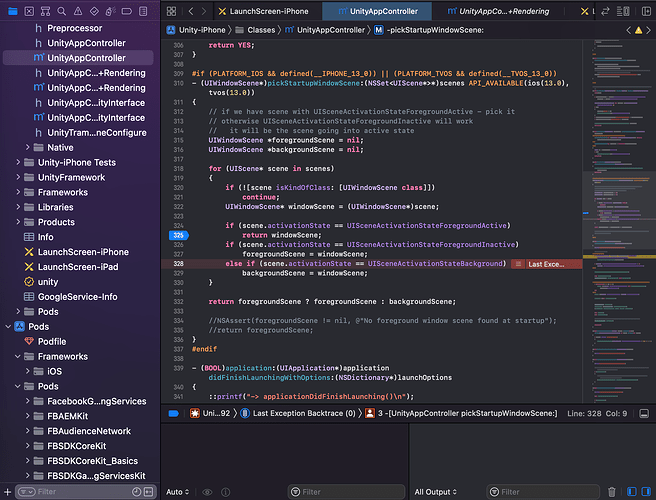Click the print description info icon

226,492
